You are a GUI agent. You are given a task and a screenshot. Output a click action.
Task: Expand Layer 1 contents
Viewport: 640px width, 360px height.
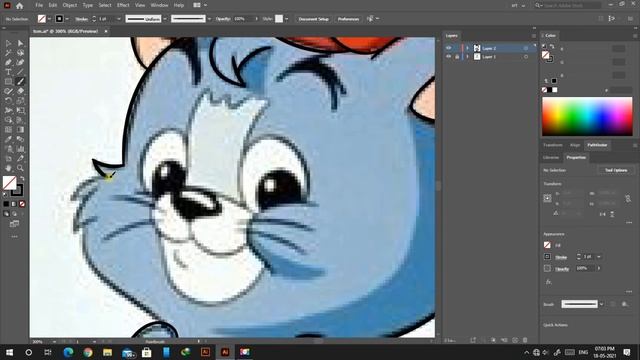pos(467,57)
